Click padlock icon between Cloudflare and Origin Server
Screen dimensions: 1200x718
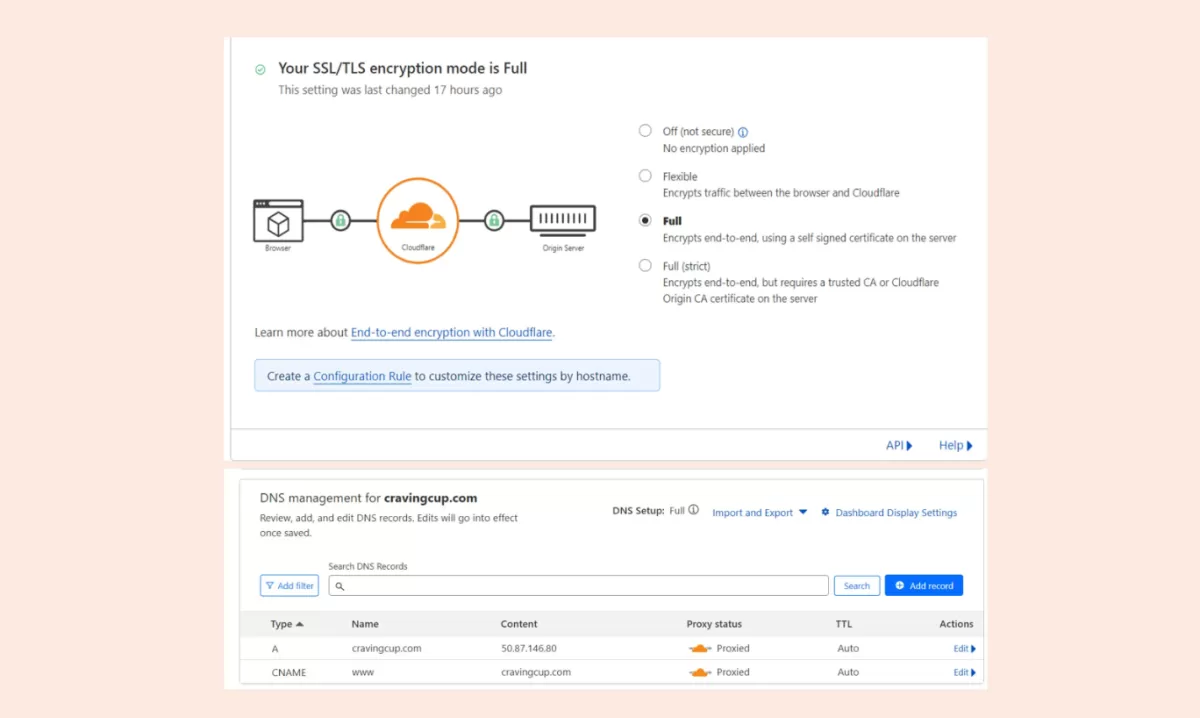click(x=493, y=220)
